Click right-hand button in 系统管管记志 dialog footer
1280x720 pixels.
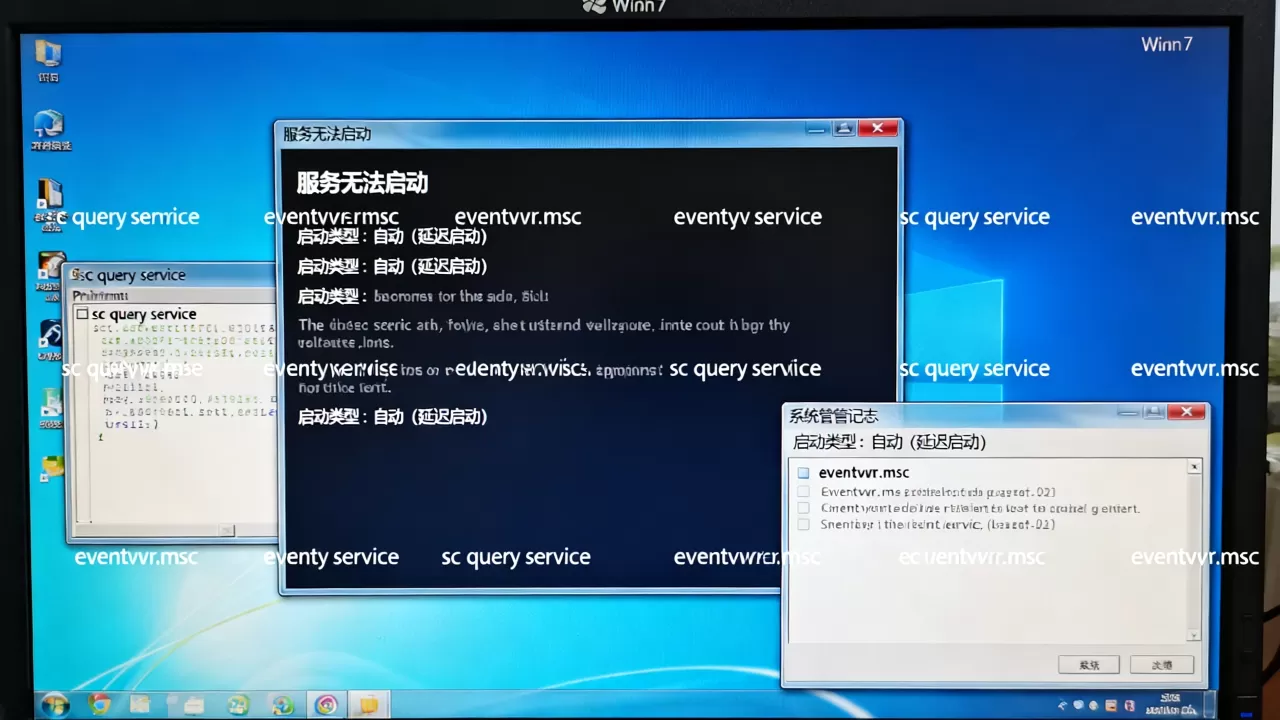click(1162, 665)
